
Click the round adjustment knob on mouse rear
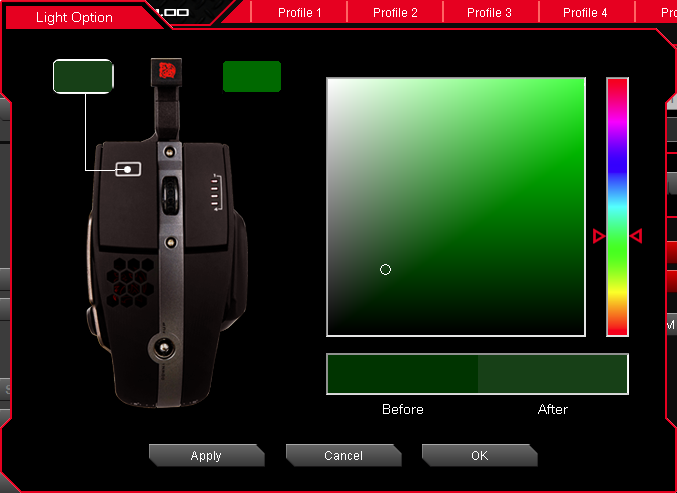[164, 348]
